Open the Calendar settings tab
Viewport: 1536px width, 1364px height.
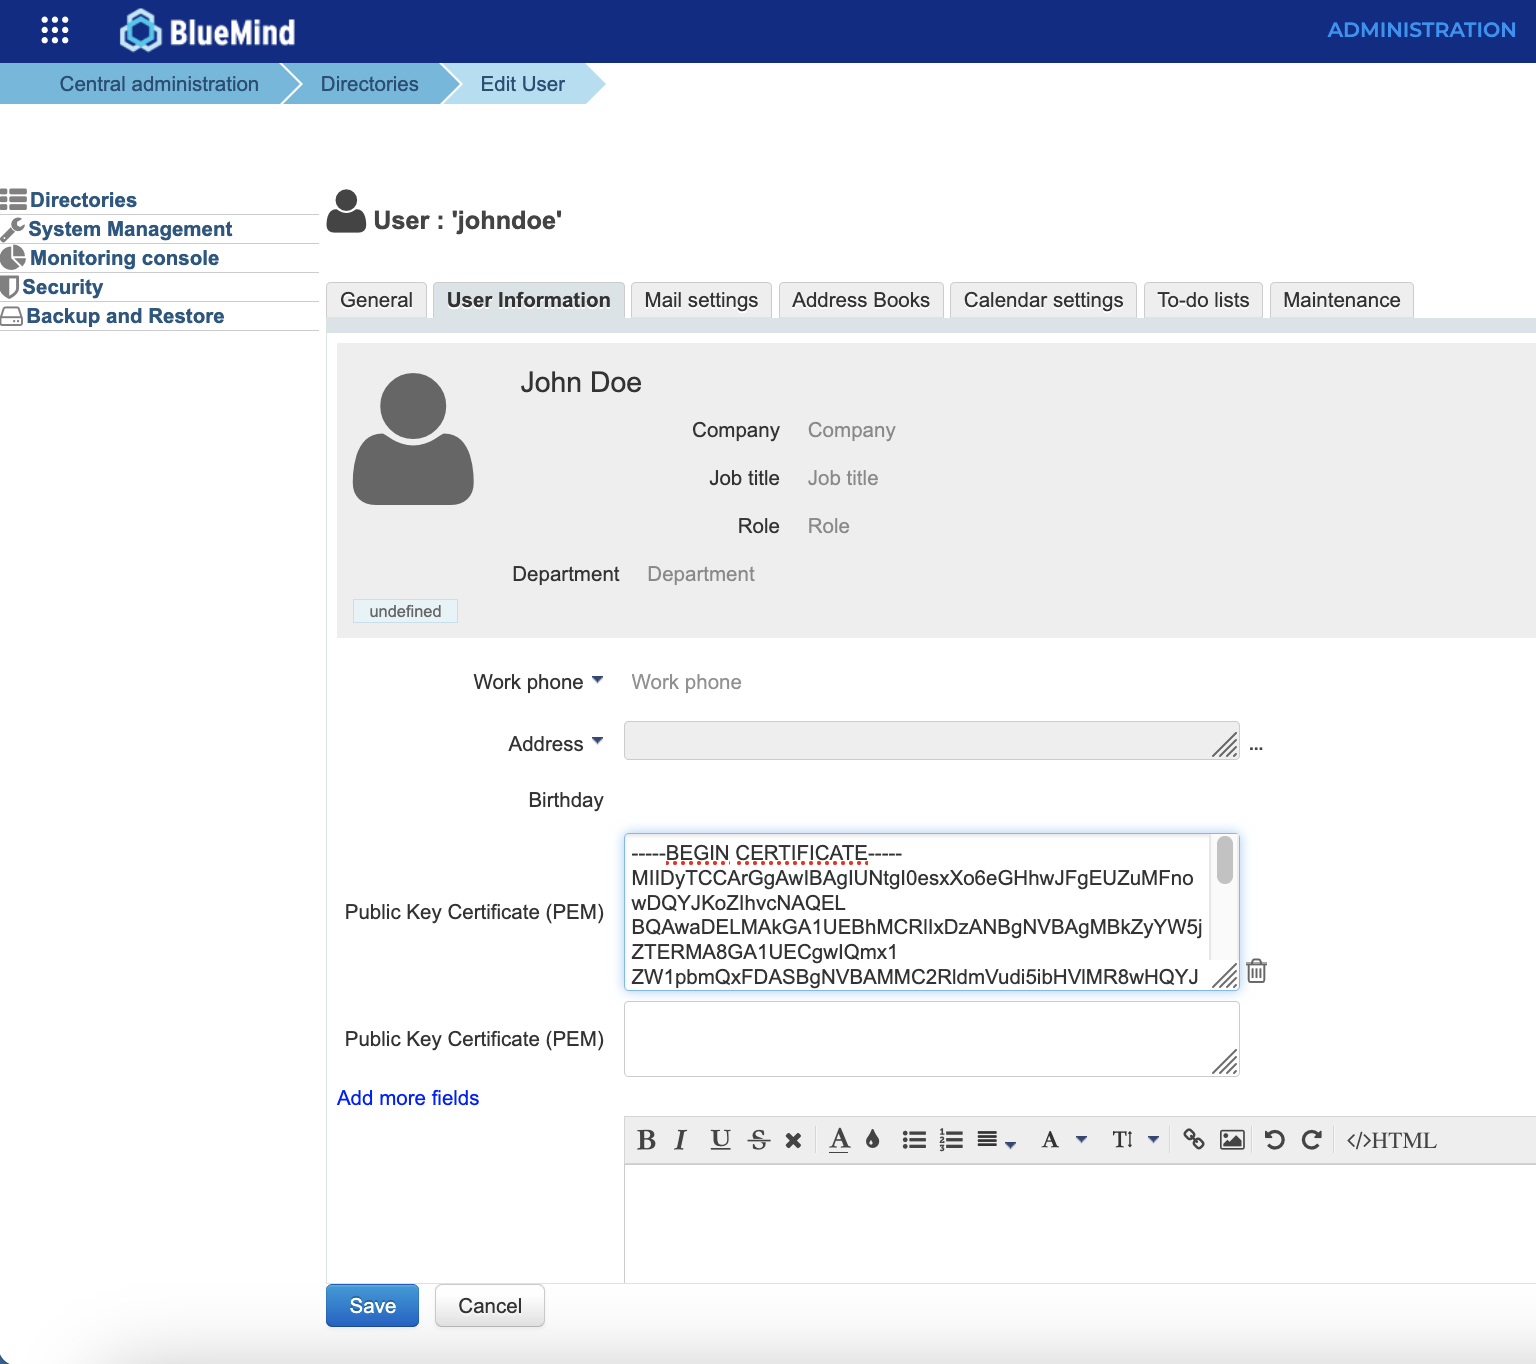(x=1043, y=300)
